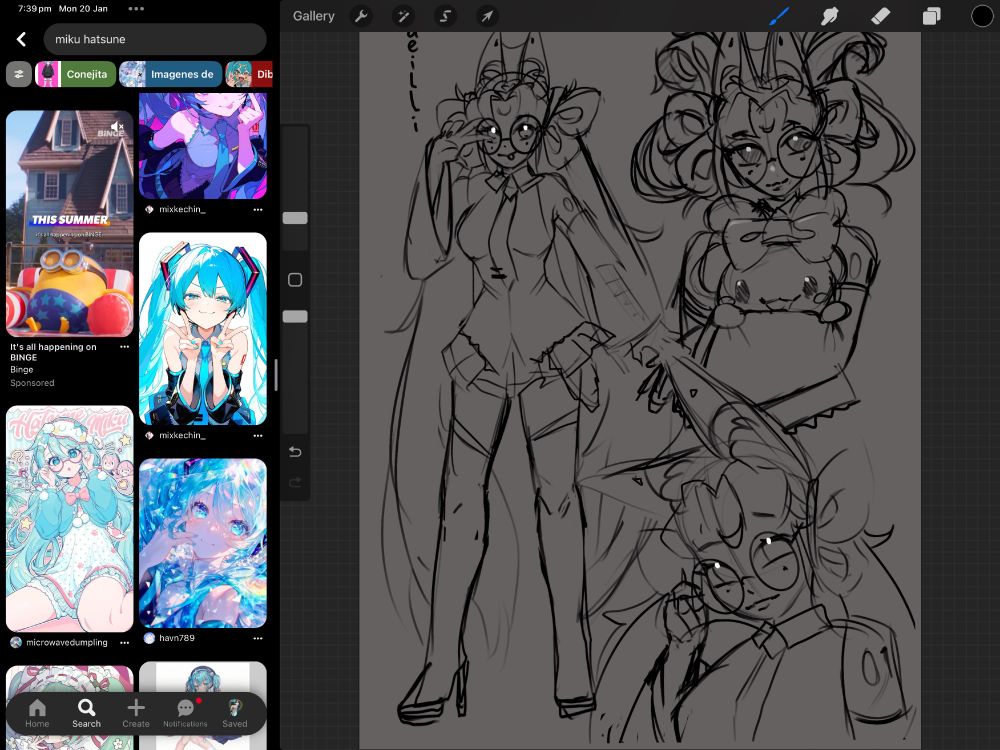
Task: Adjust the brush size slider handle
Action: click(x=295, y=218)
